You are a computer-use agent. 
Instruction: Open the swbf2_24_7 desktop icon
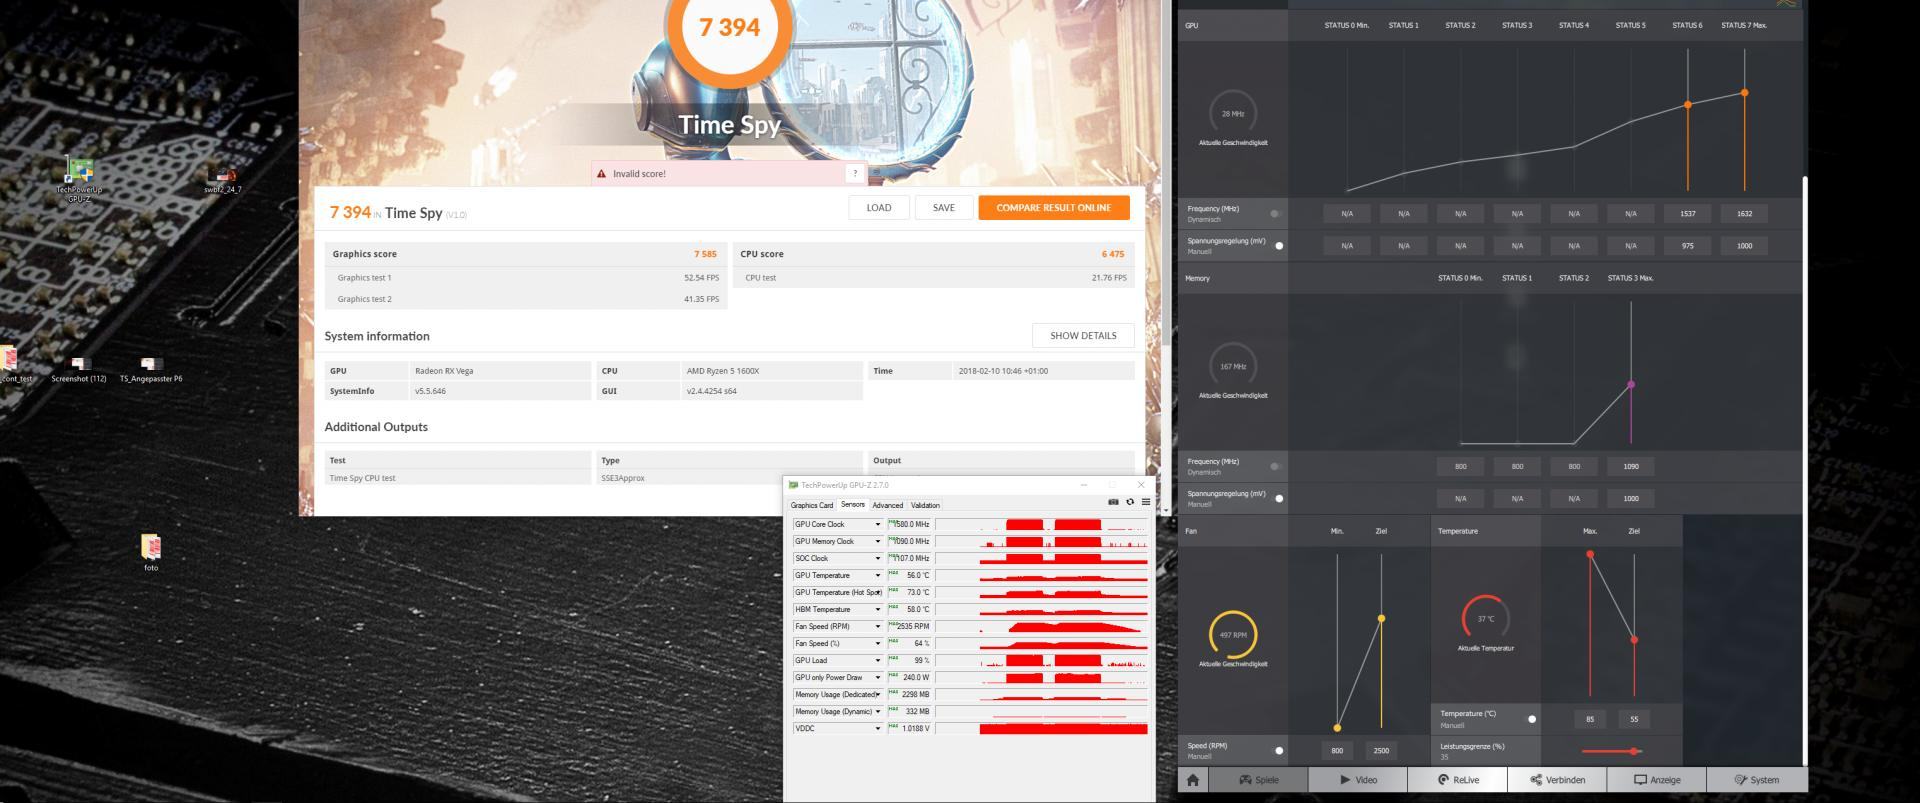click(x=223, y=180)
